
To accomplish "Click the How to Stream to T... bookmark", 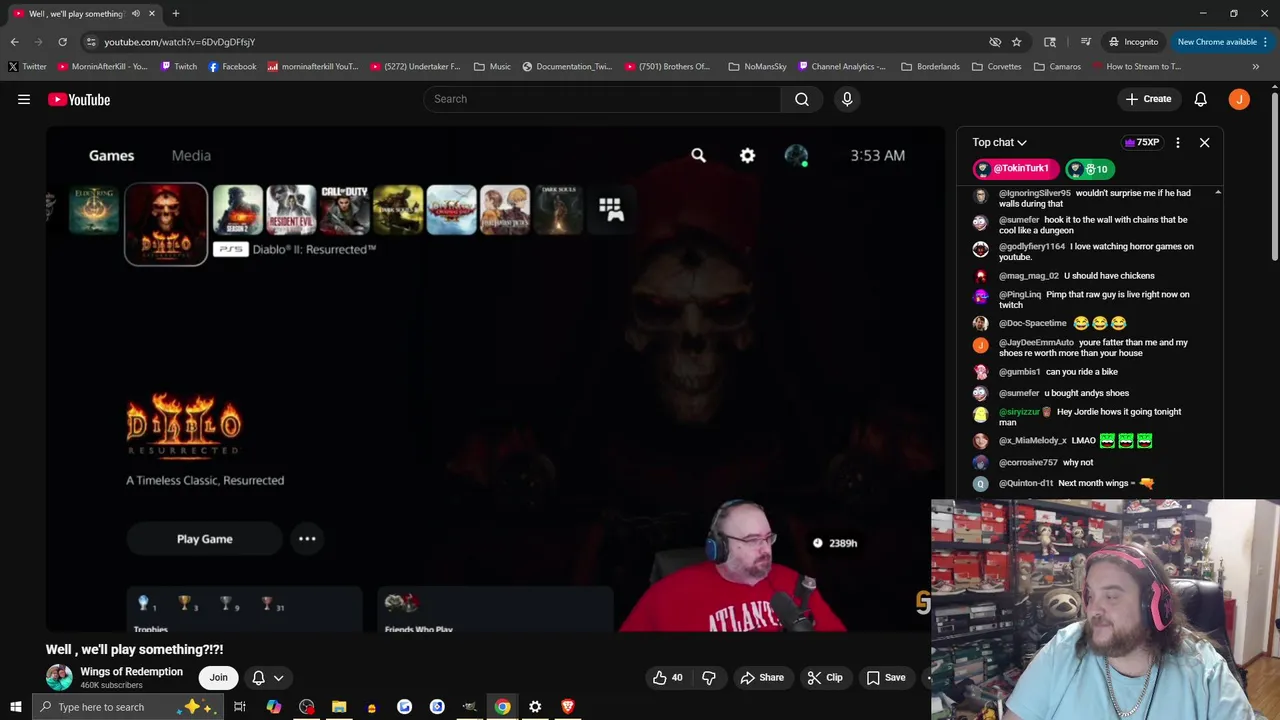I will tap(1136, 66).
